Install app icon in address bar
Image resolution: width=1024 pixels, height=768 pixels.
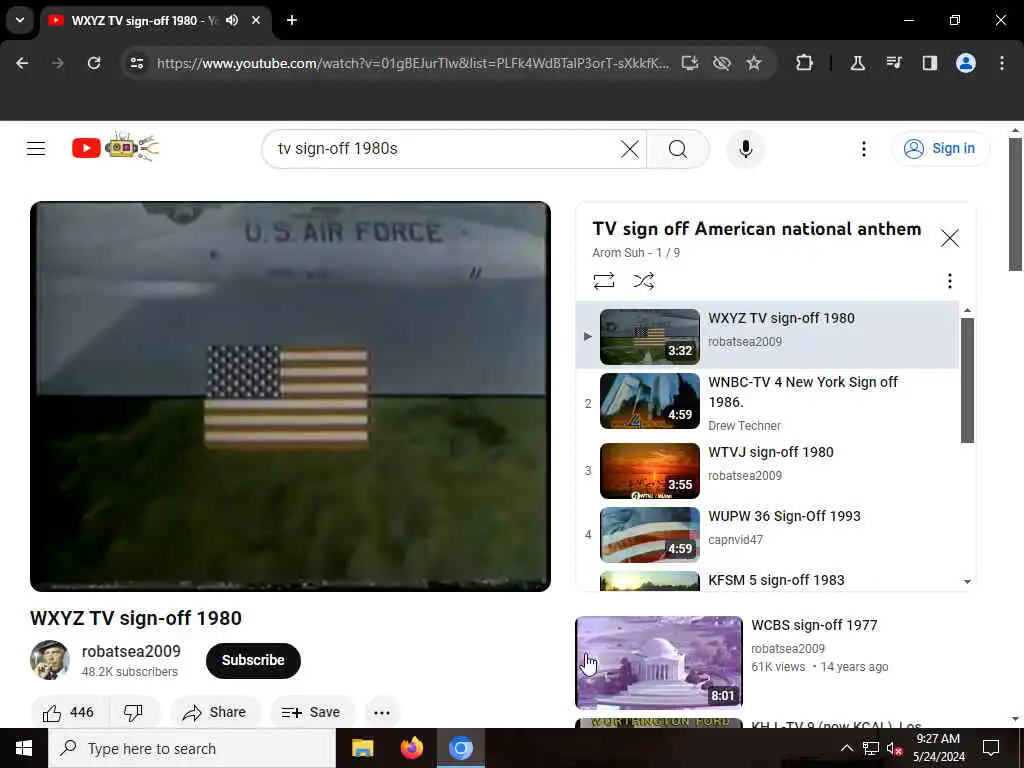690,63
